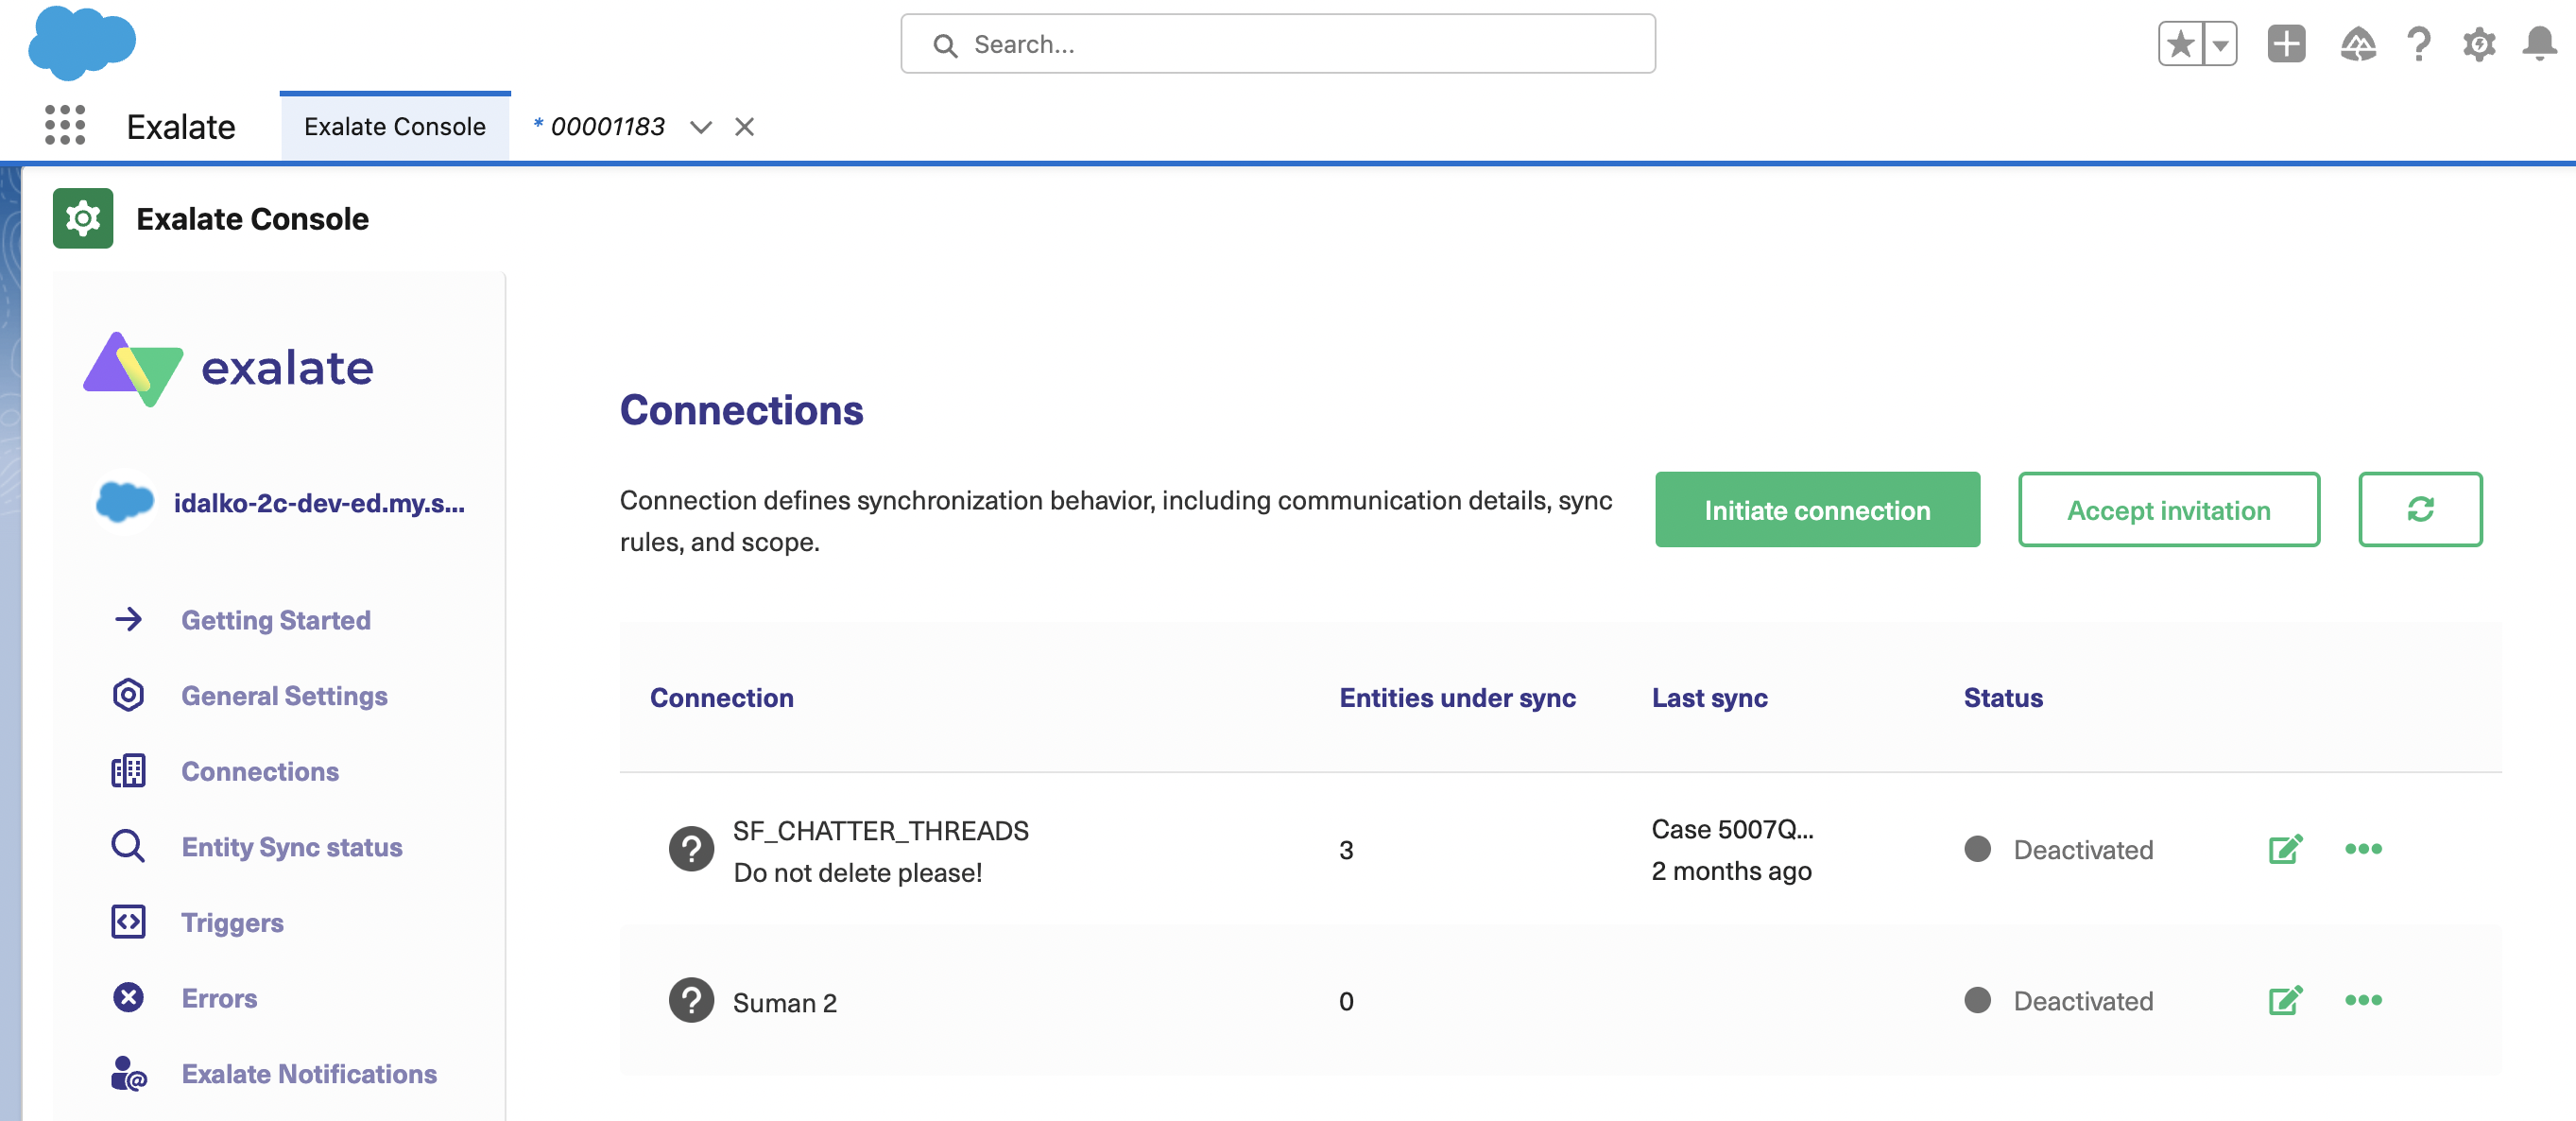
Task: Click the Initiate connection button
Action: click(1817, 509)
